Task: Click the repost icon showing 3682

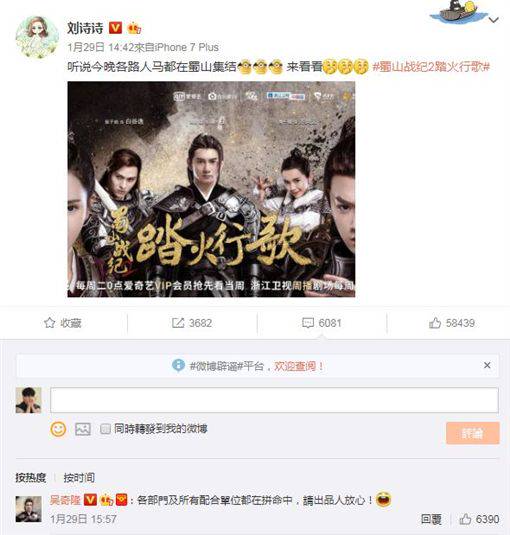Action: click(x=178, y=323)
